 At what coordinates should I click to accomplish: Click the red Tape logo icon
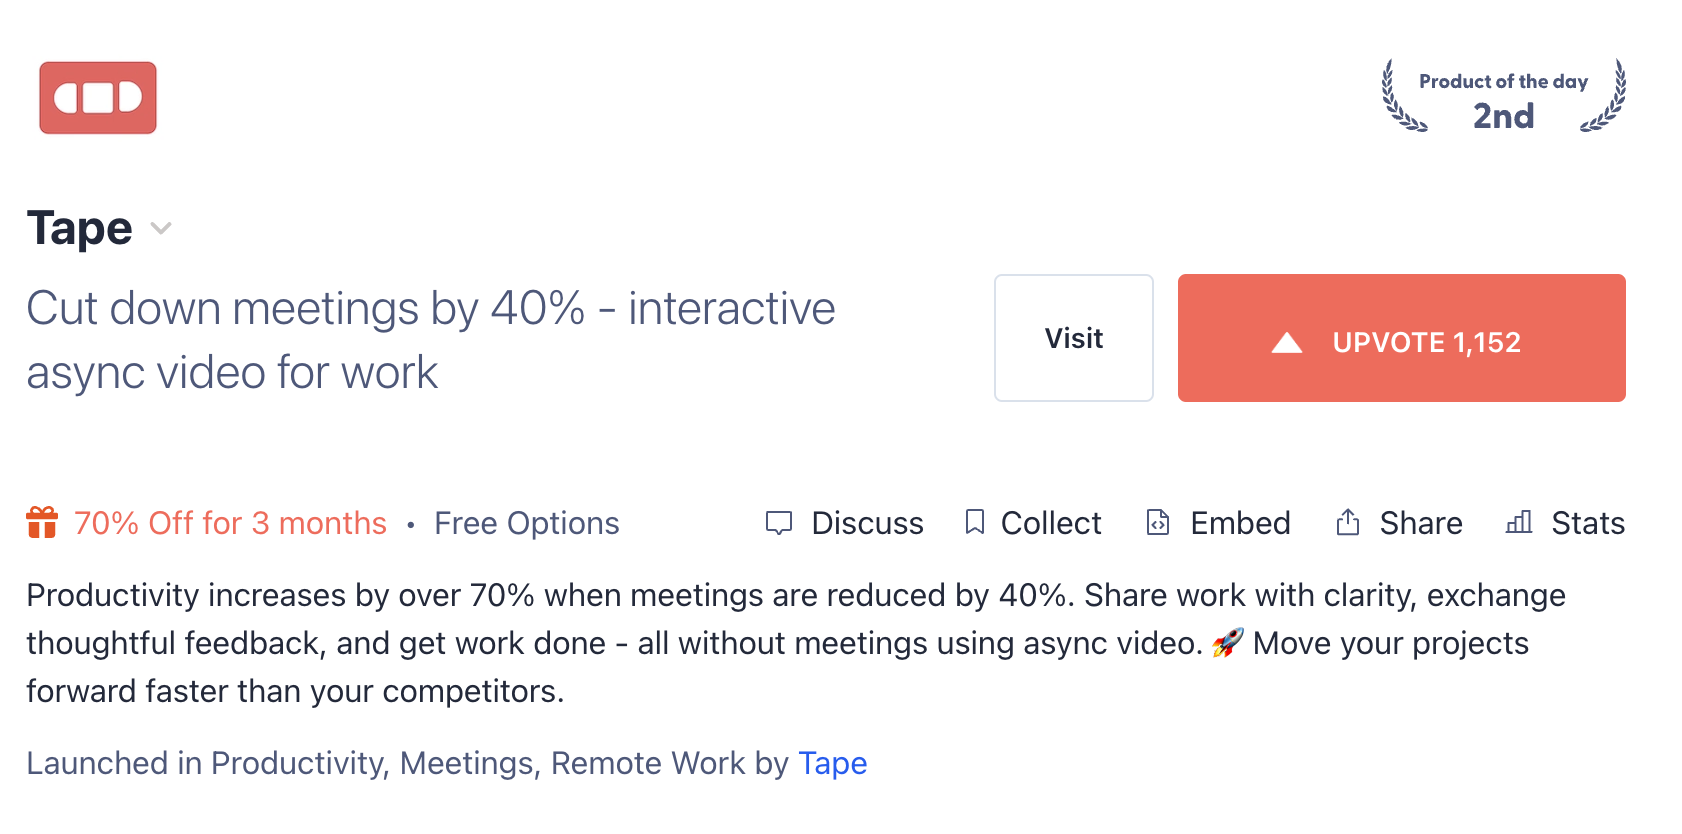98,98
